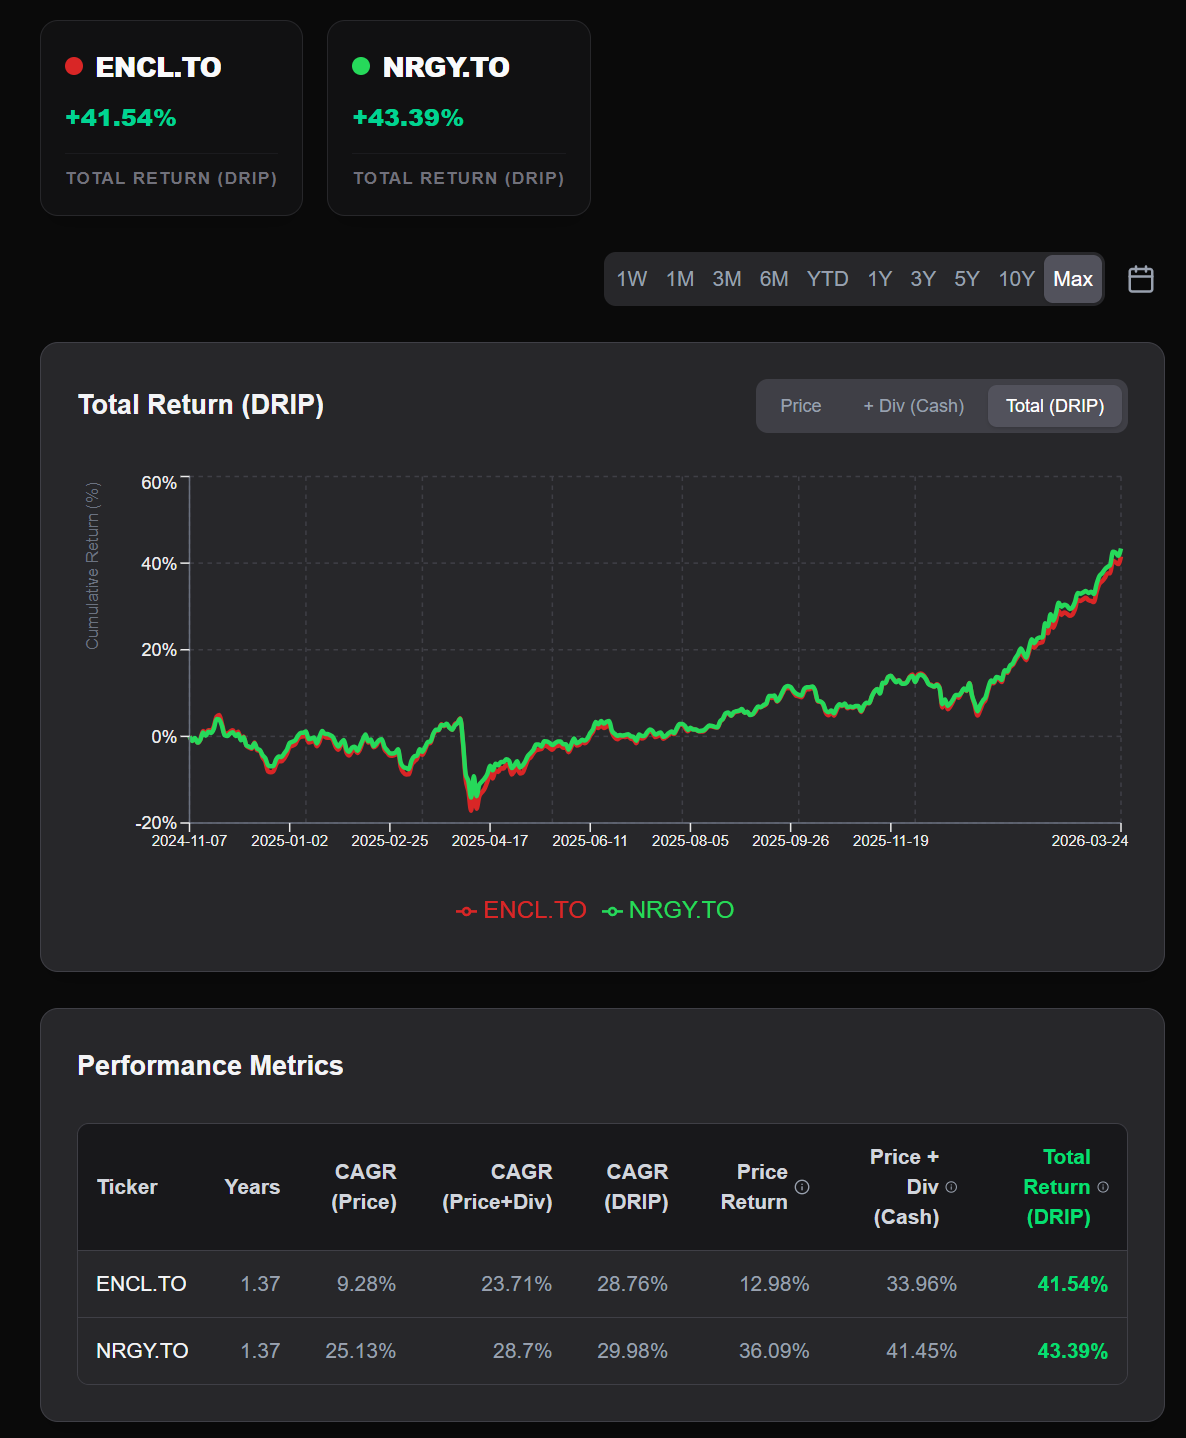This screenshot has height=1438, width=1186.
Task: Select the ENCL.TO row in metrics table
Action: tap(141, 1284)
